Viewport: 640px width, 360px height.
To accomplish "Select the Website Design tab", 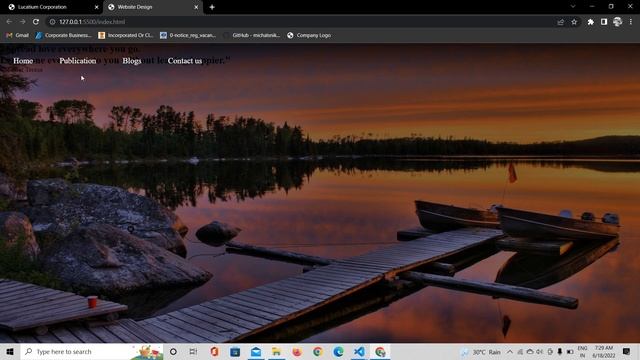I will (152, 7).
